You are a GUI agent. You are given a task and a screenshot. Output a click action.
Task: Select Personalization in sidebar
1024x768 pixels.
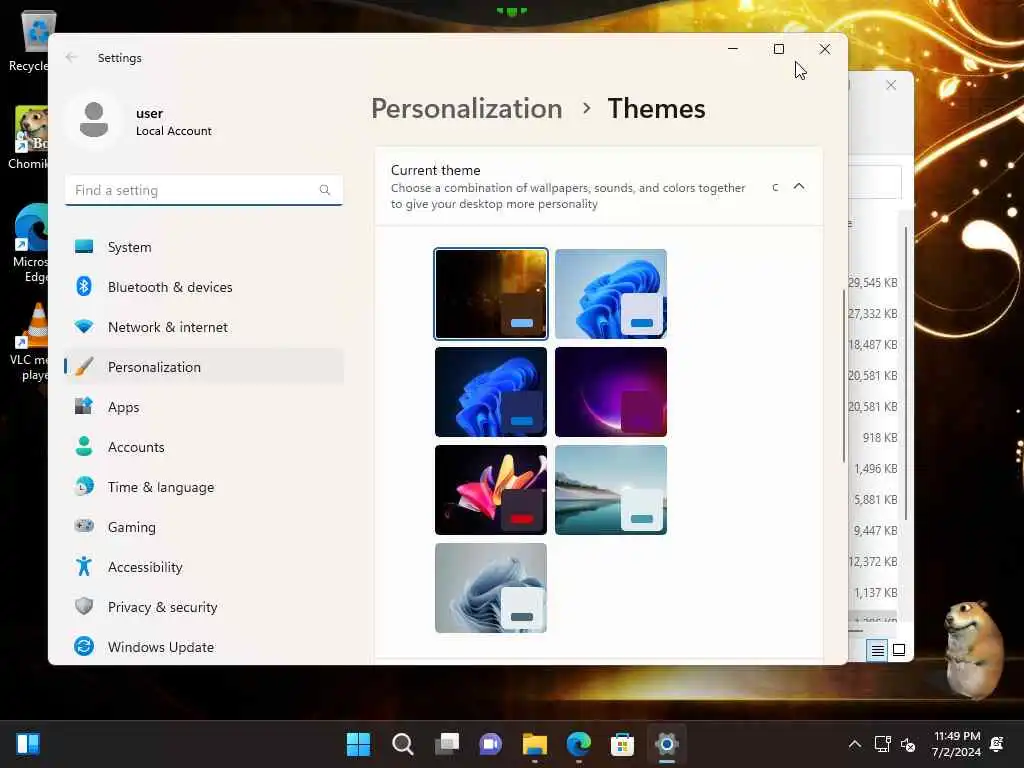[x=204, y=367]
